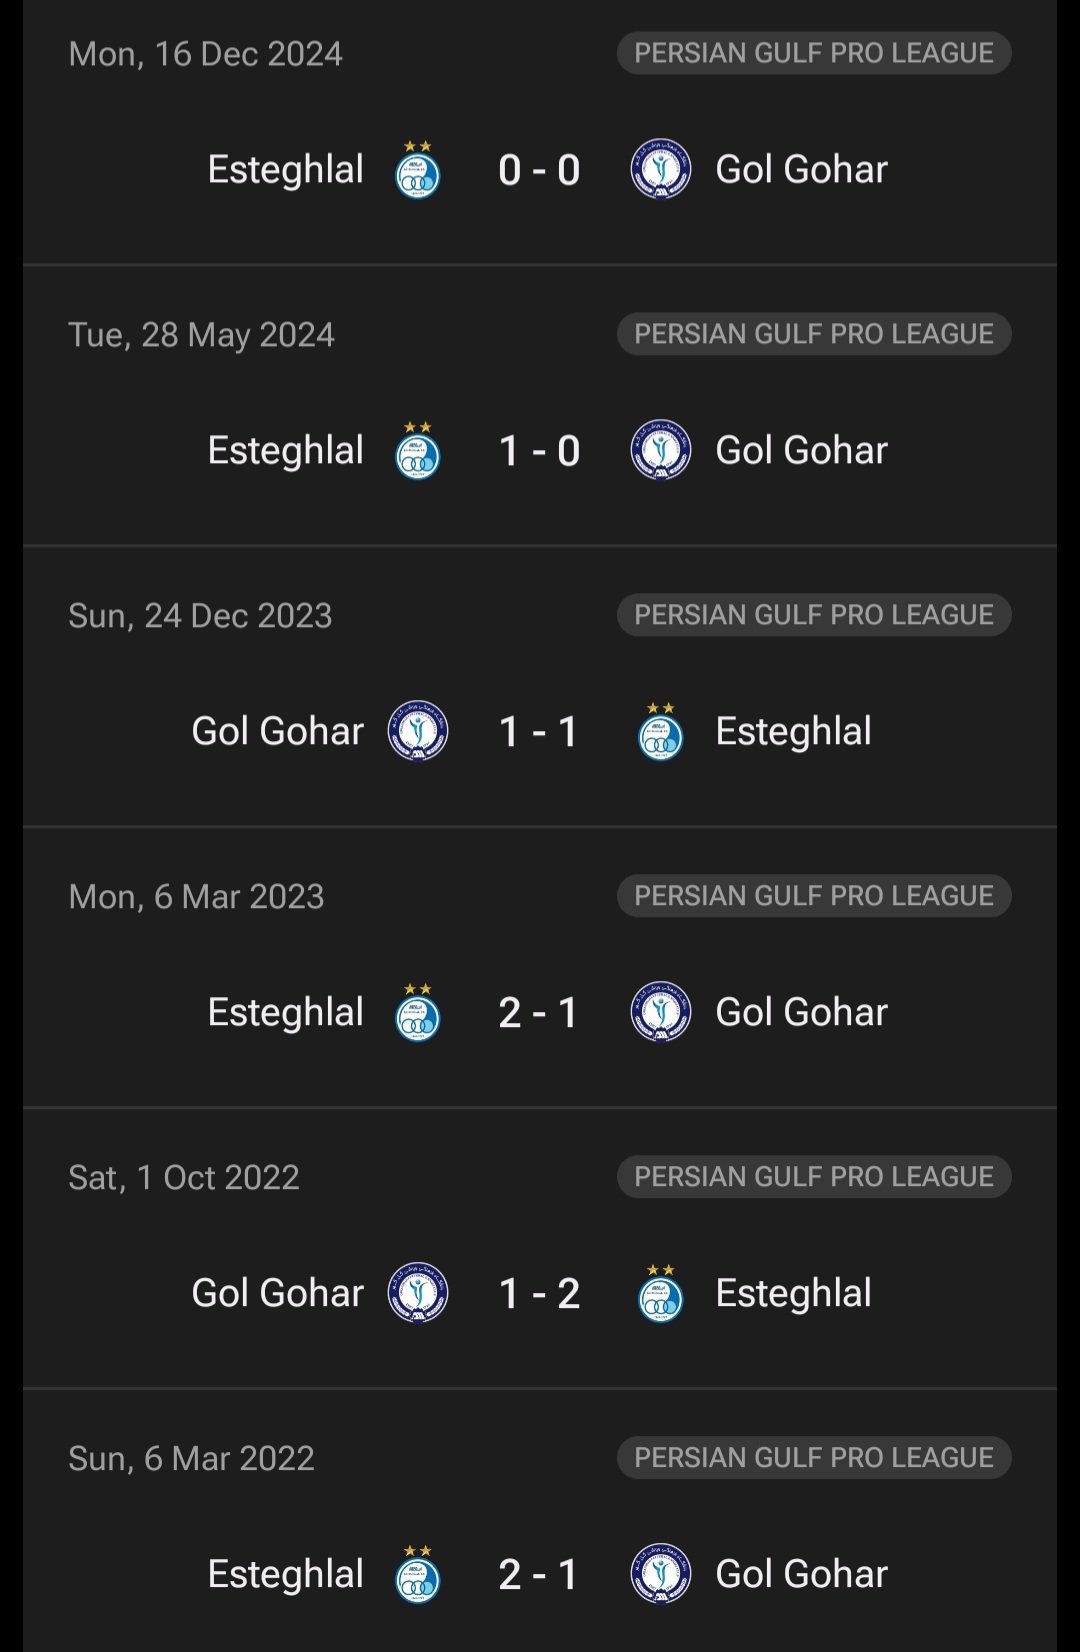Tap the Gol Gohar crest in 6 Mar 2022 match
The image size is (1080, 1652).
[x=661, y=1574]
